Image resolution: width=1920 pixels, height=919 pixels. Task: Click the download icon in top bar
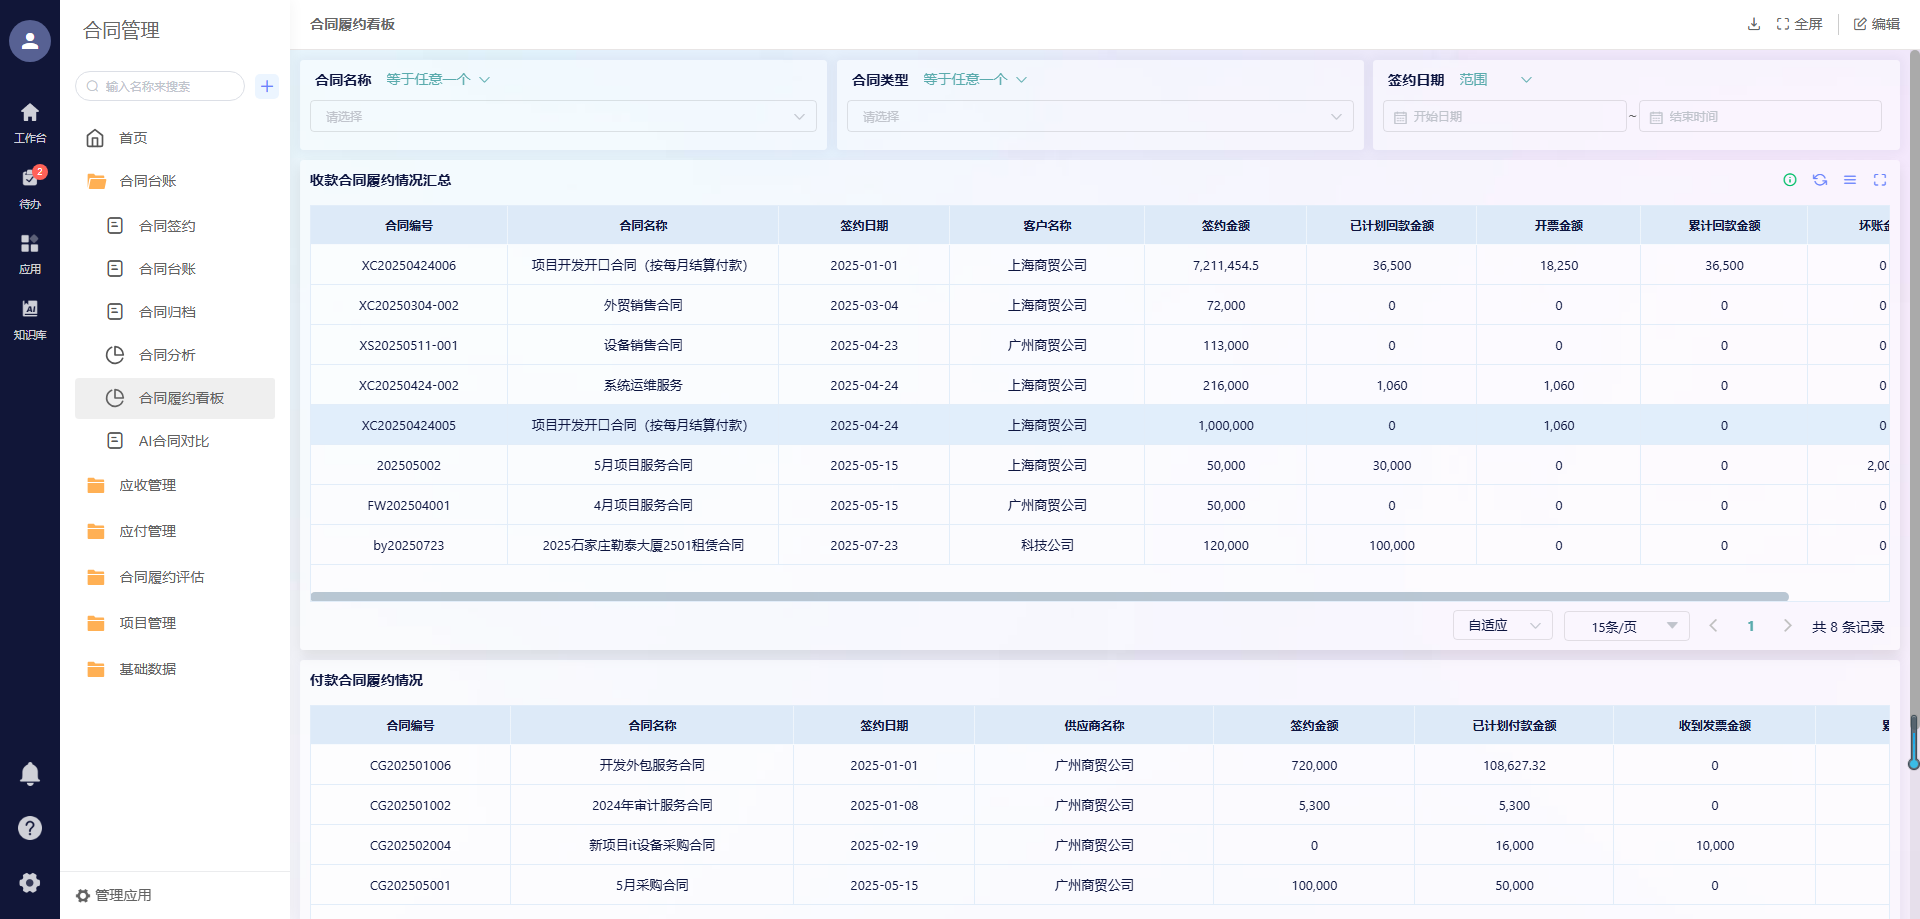(x=1753, y=24)
